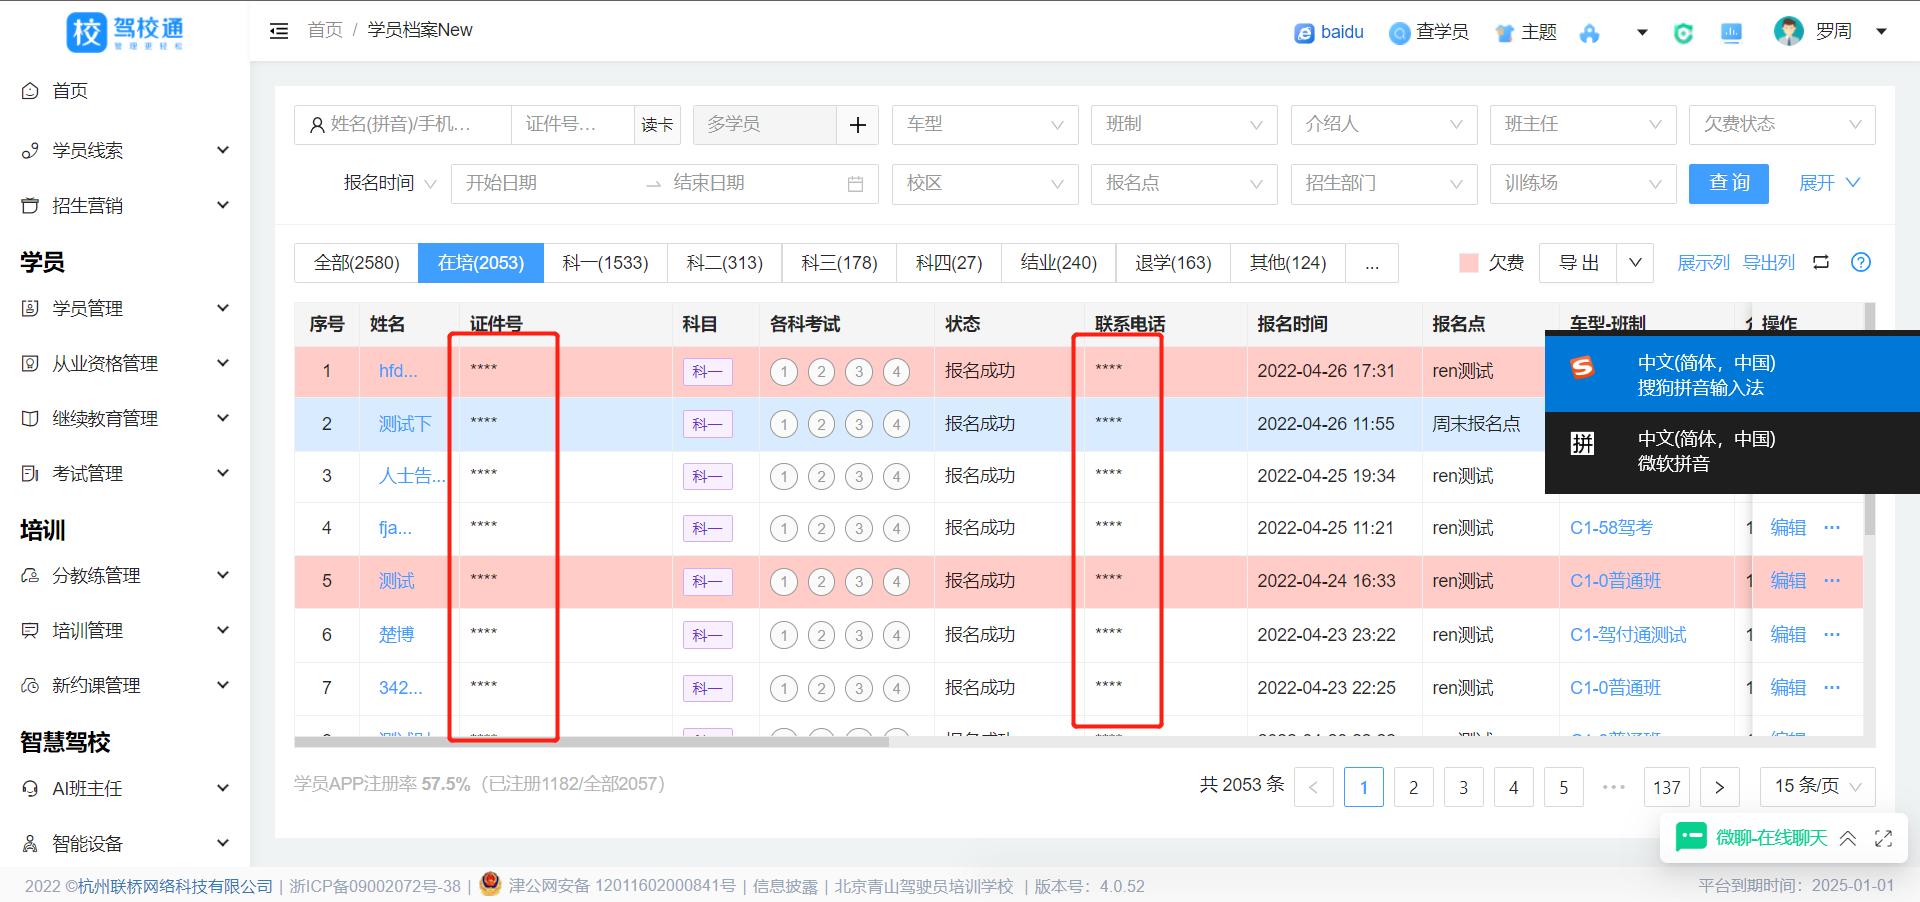Open the 主题 theme icon
Image resolution: width=1920 pixels, height=902 pixels.
(x=1505, y=33)
